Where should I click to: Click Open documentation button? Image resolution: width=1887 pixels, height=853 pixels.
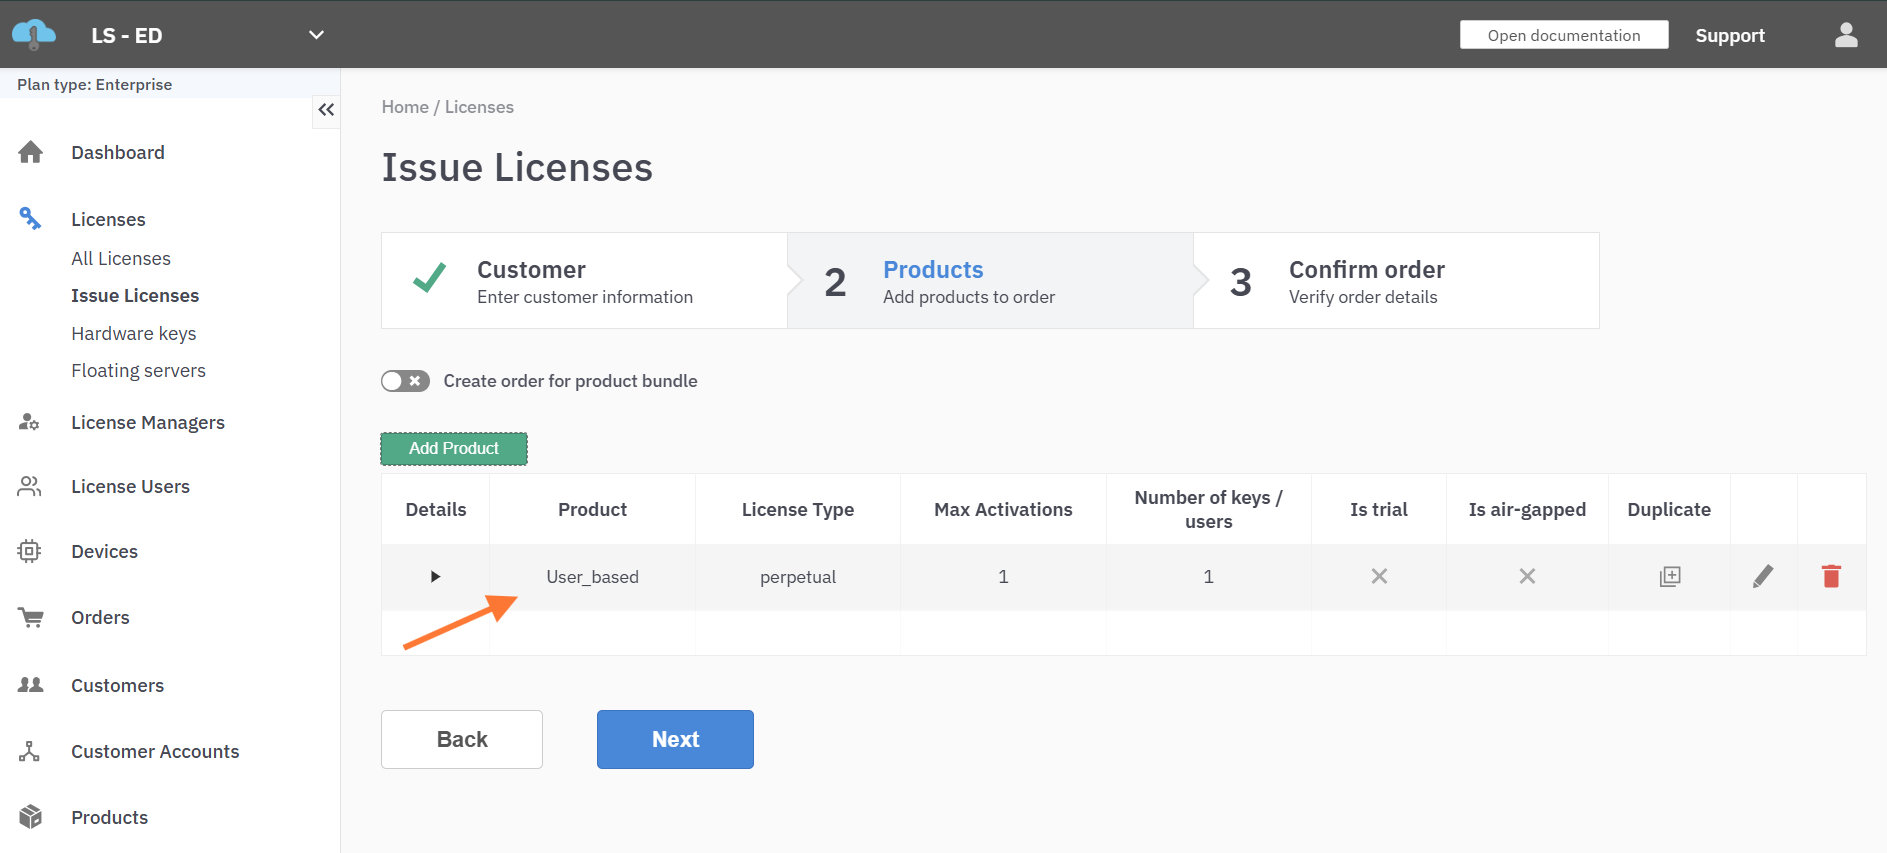point(1563,35)
